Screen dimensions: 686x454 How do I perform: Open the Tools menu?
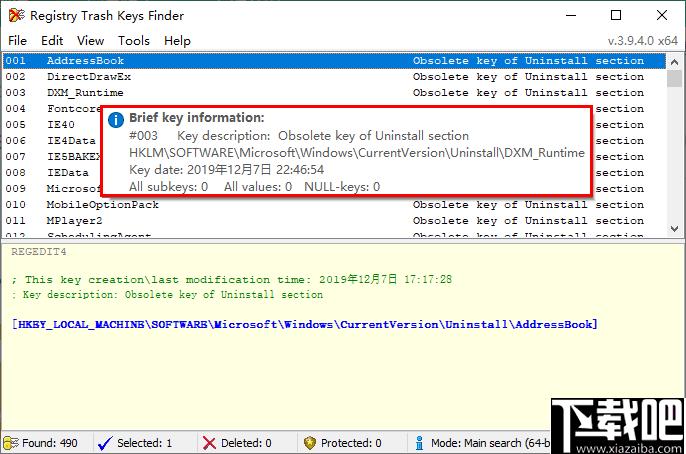click(134, 41)
